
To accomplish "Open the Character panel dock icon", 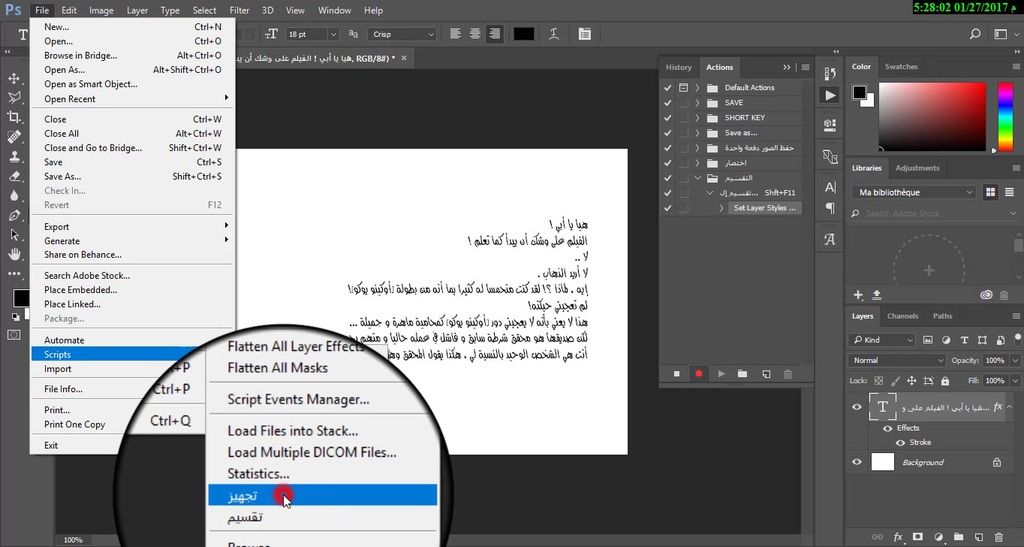I will (x=830, y=187).
